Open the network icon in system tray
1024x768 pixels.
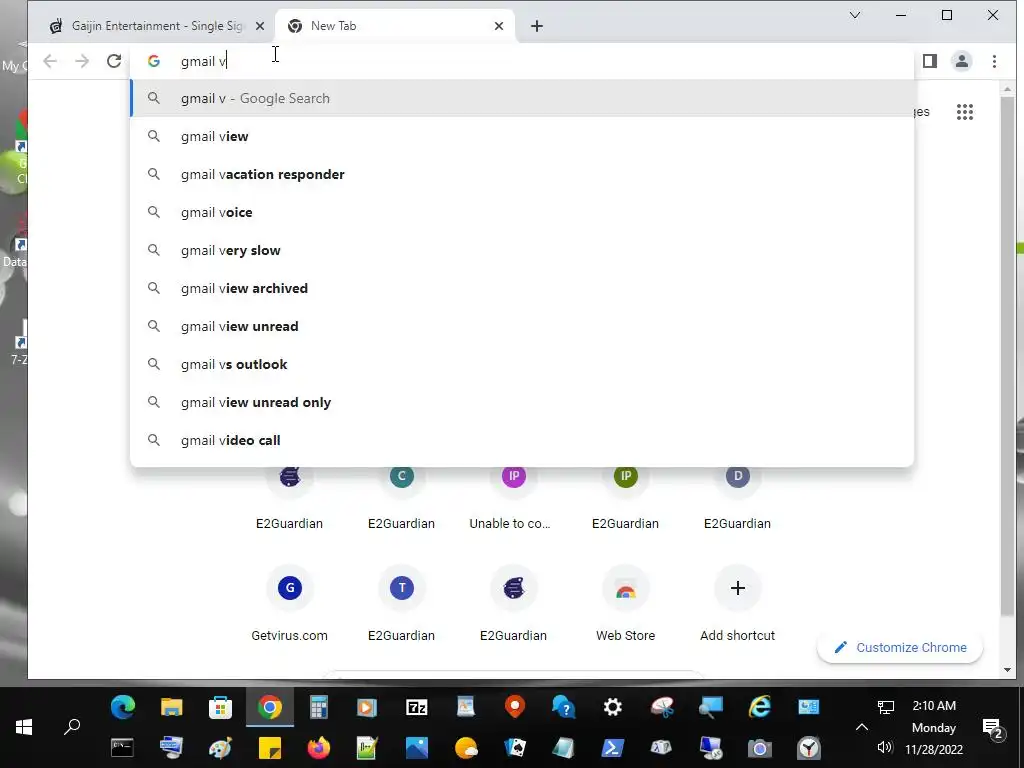tap(886, 707)
